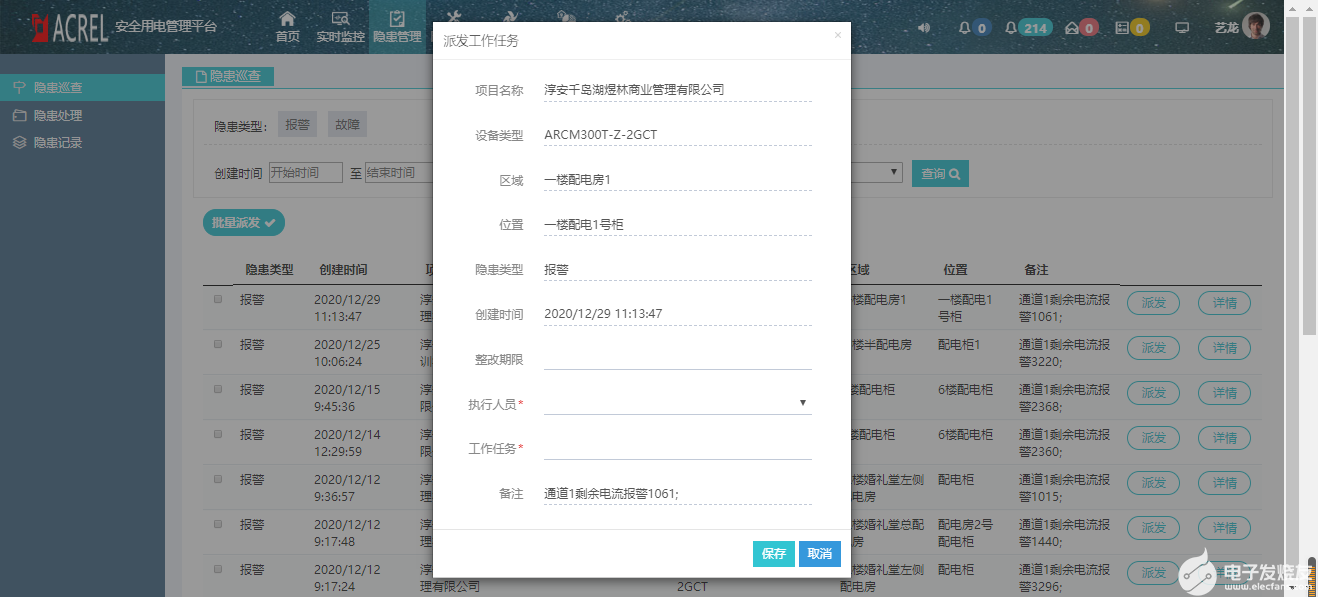Tick checkbox for row 2020/12/14 12:29:59

[x=218, y=434]
